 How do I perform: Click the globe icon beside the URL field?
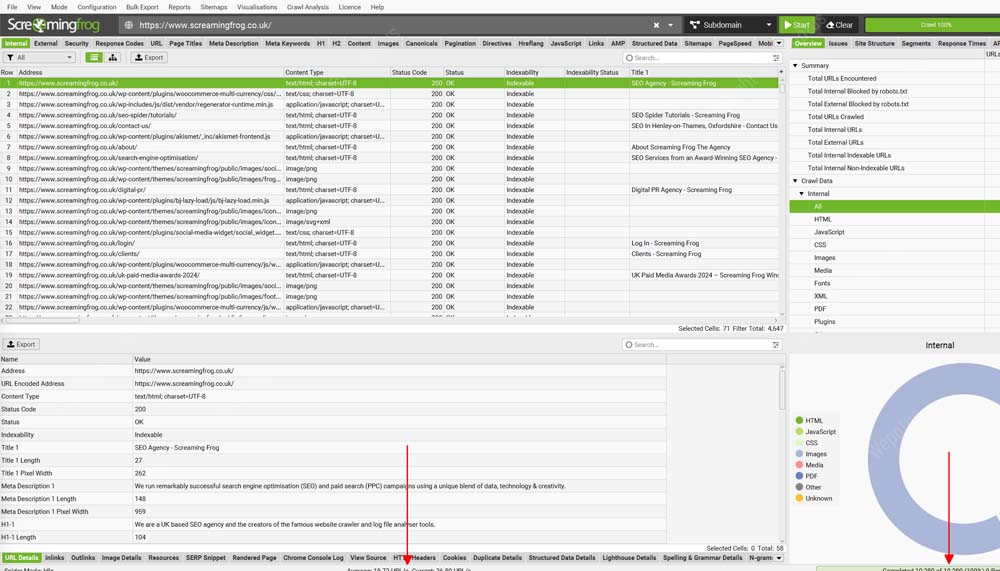coord(128,25)
